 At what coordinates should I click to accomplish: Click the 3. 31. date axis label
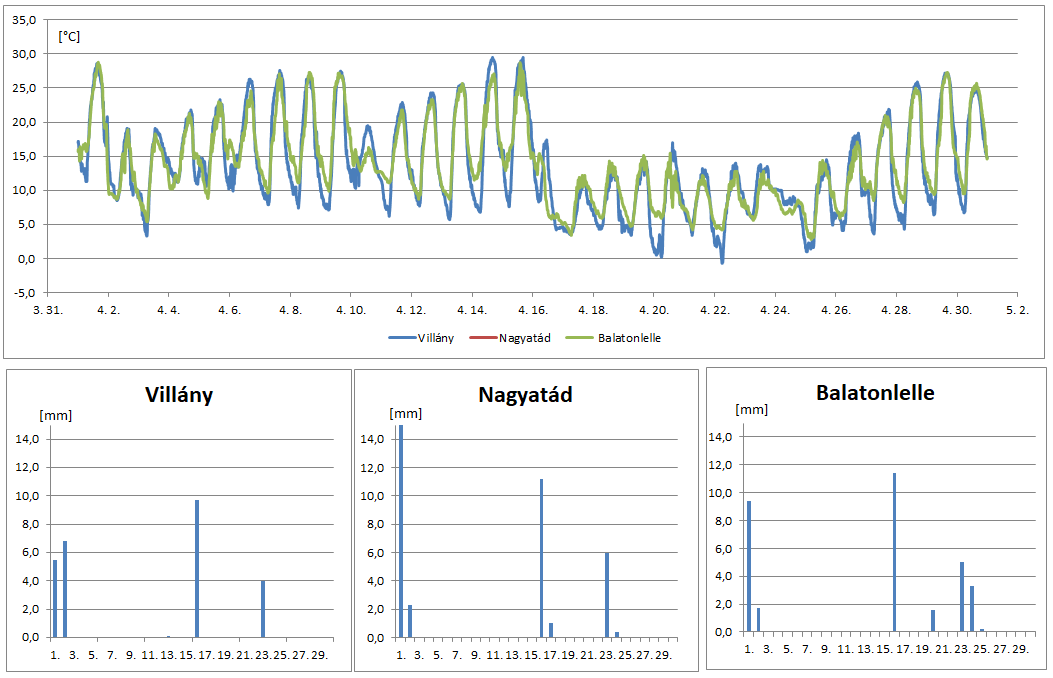click(48, 311)
